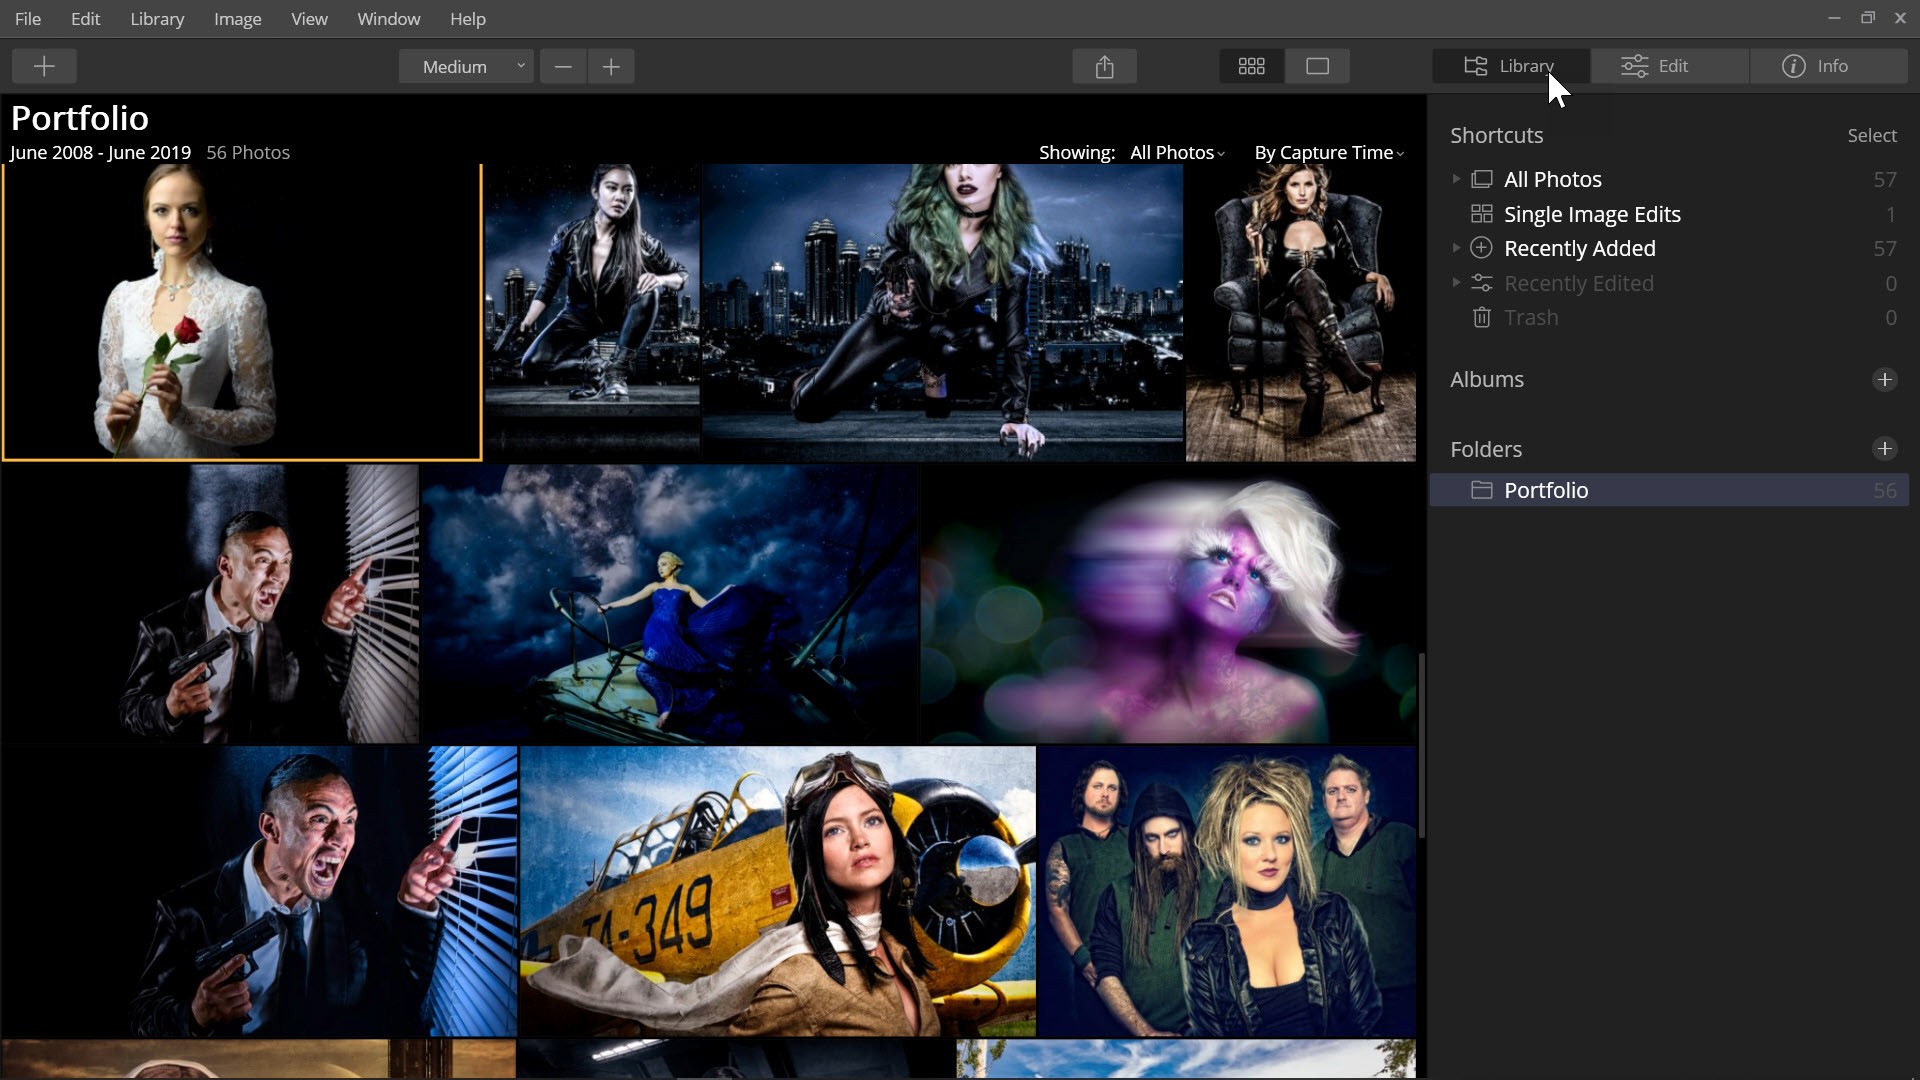Switch to gallery grid view

pyautogui.click(x=1251, y=66)
